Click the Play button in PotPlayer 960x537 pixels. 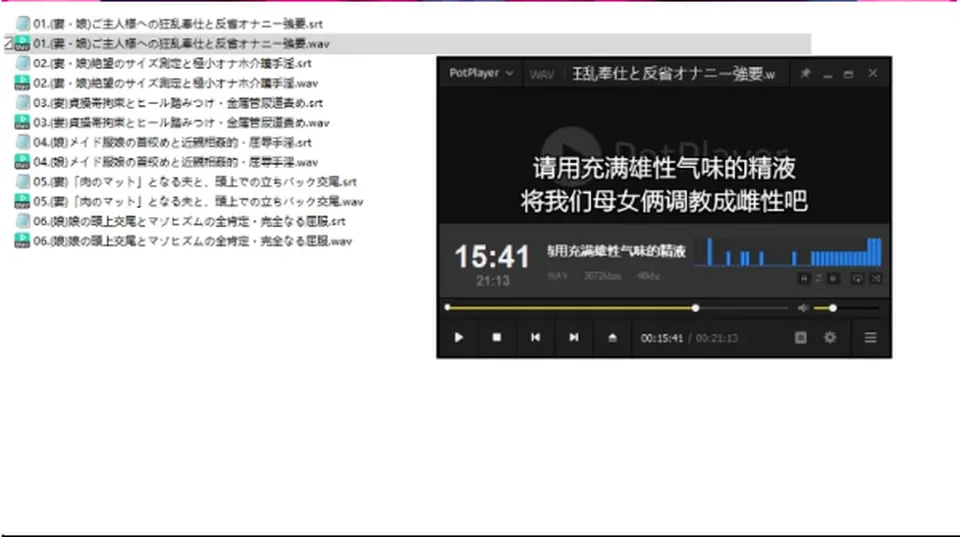(459, 337)
